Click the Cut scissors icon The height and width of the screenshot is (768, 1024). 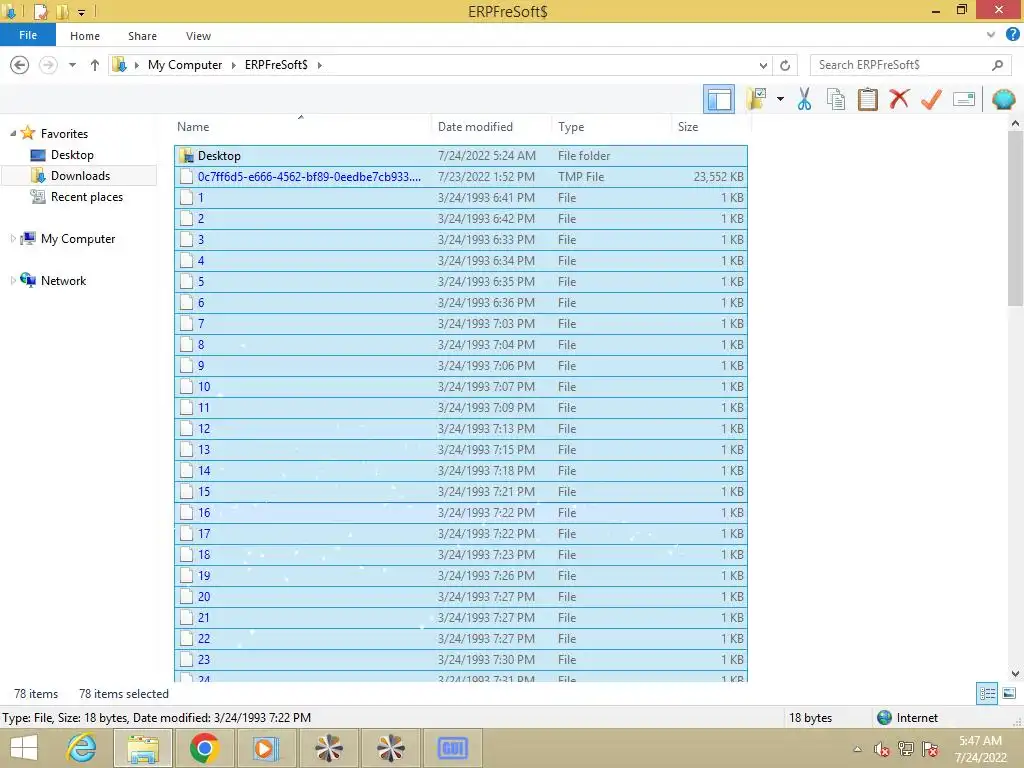805,99
